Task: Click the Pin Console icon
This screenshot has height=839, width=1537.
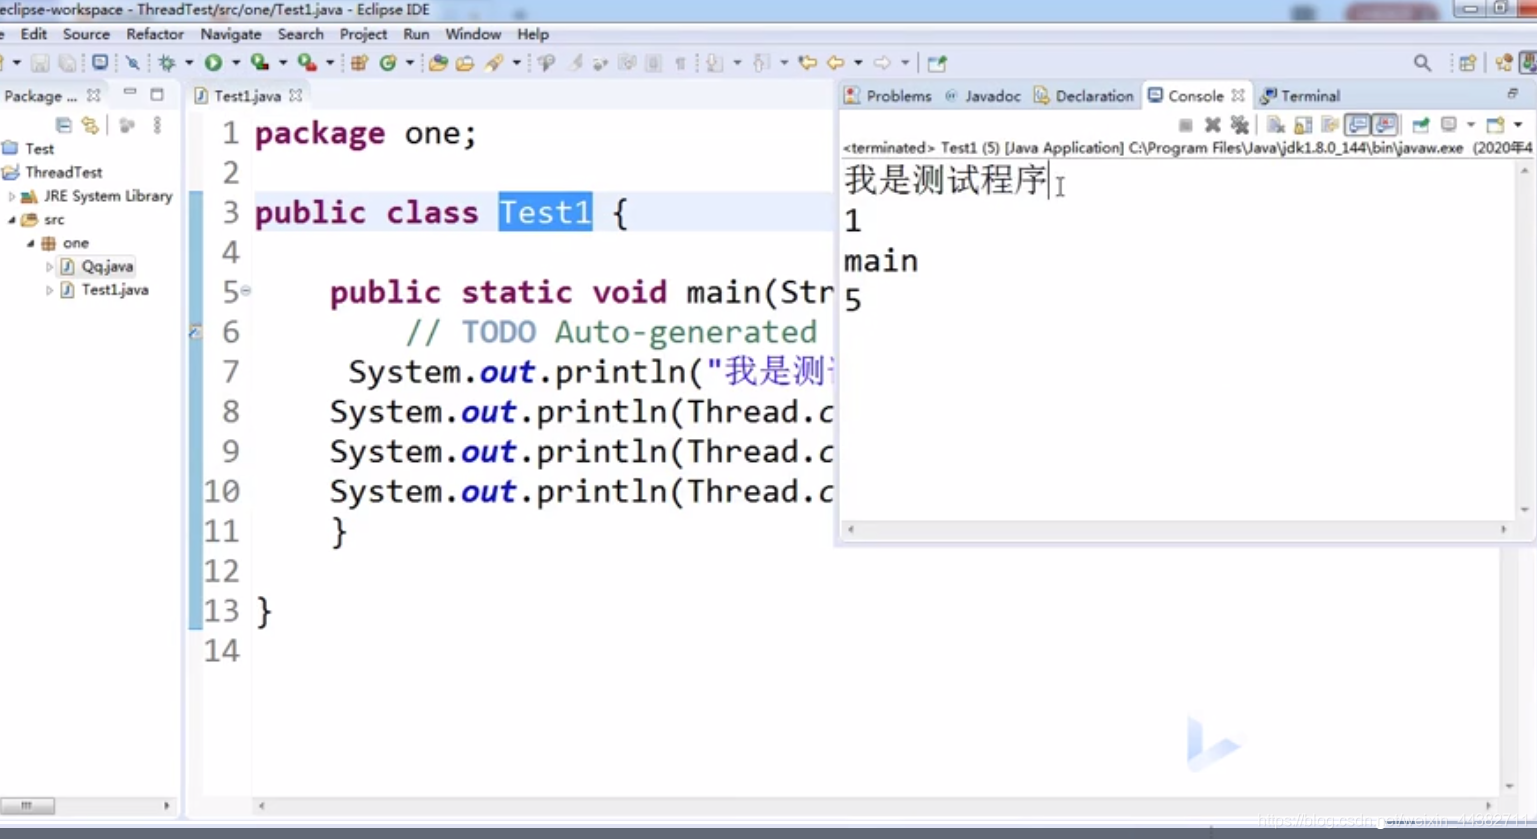Action: coord(1421,125)
